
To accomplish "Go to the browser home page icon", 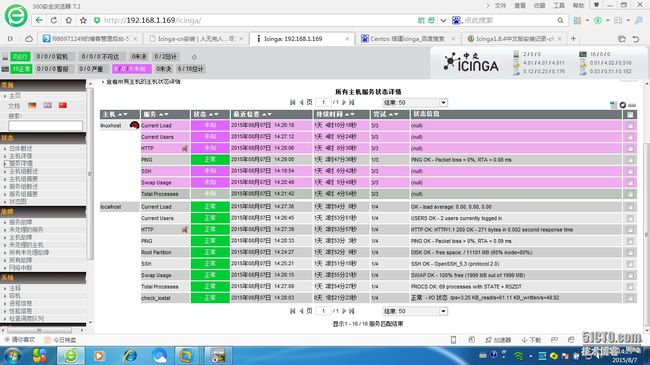I will tap(68, 20).
